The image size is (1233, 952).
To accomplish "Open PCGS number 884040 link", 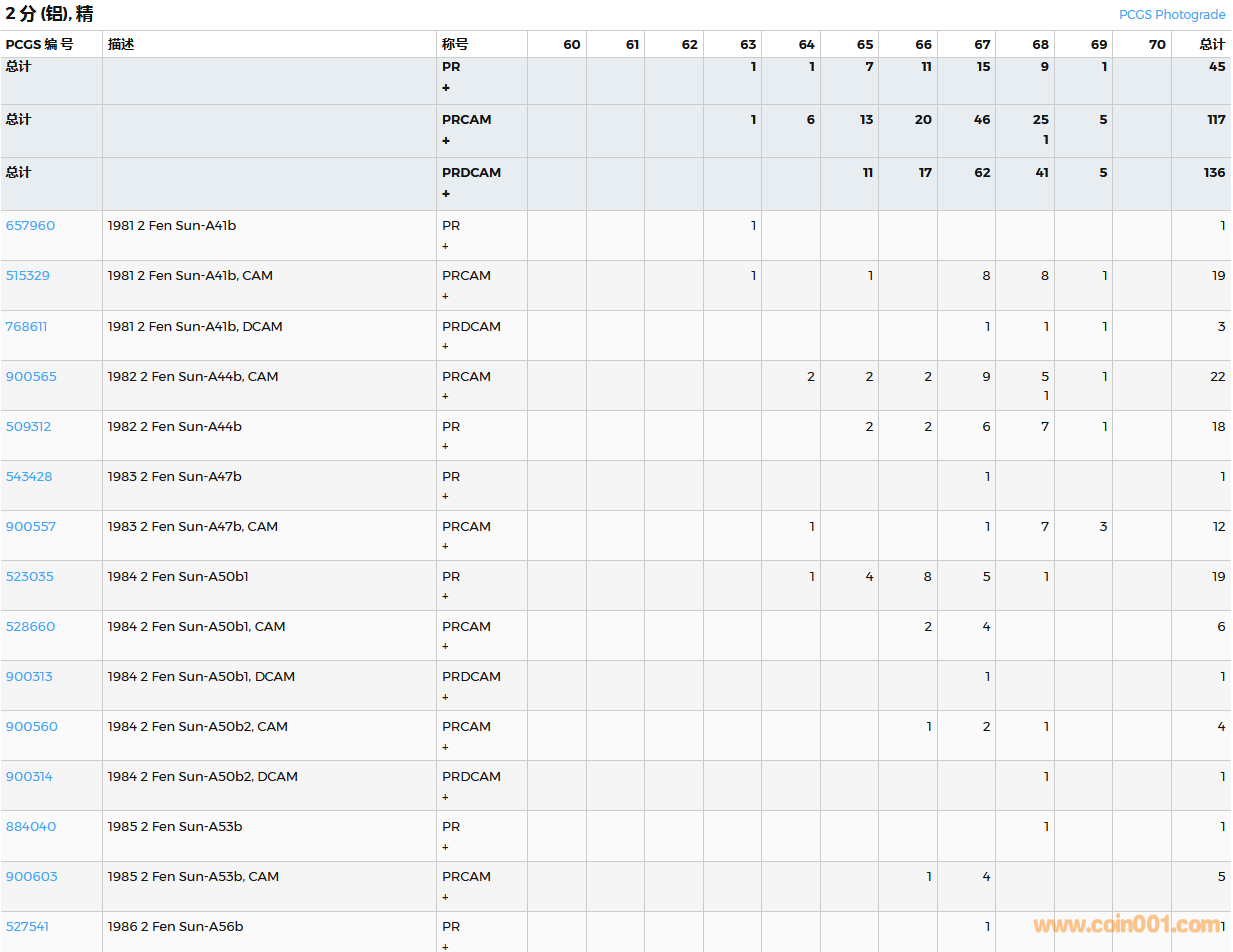I will pos(31,827).
